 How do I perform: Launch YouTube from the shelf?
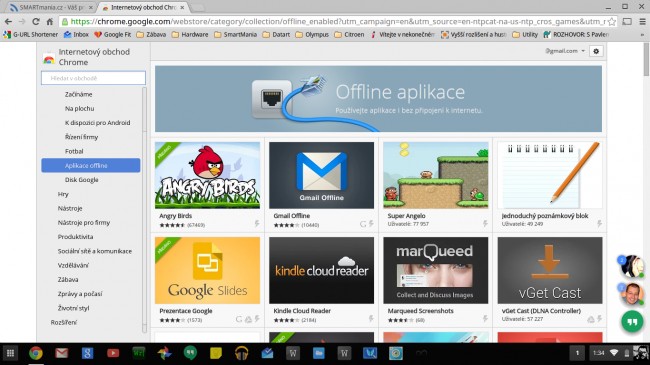click(113, 353)
